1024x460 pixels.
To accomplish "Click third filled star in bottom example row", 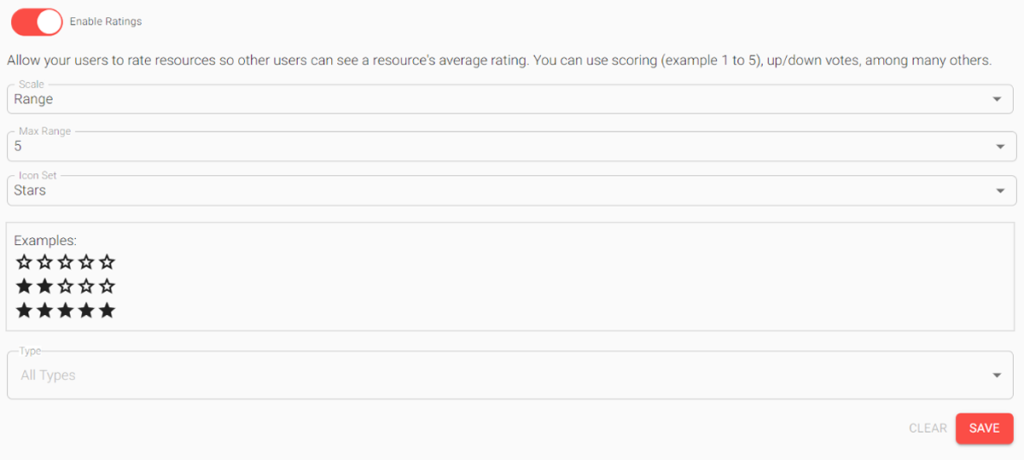I will (x=66, y=311).
